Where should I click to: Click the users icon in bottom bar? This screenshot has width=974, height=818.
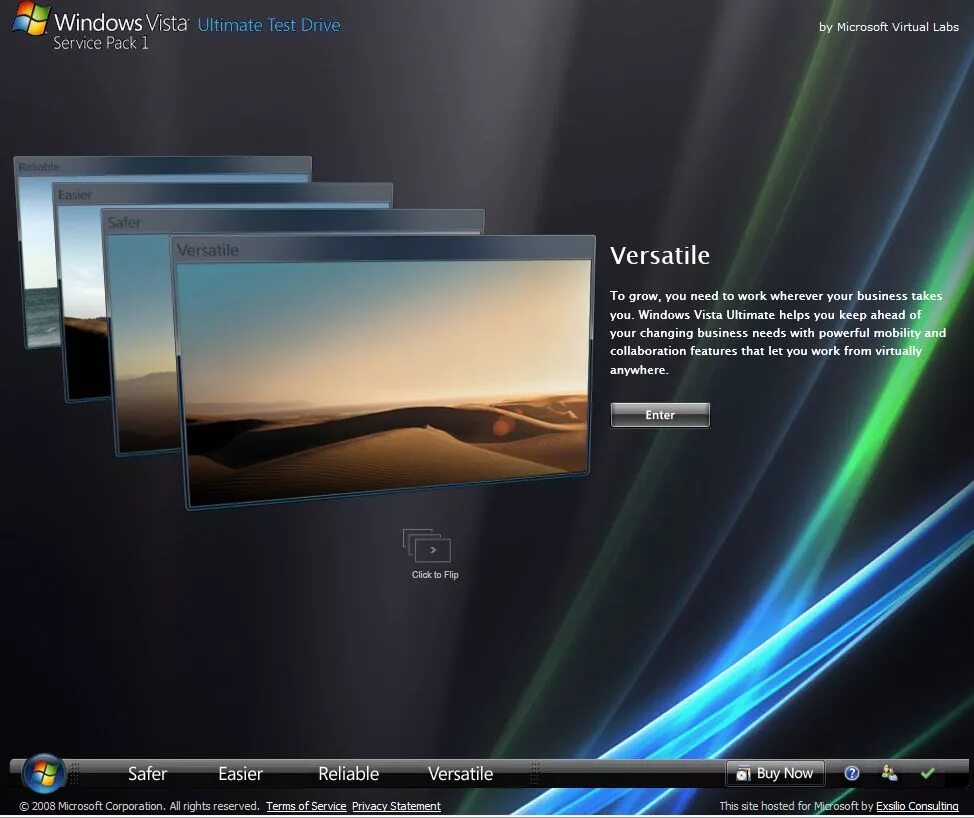(889, 773)
